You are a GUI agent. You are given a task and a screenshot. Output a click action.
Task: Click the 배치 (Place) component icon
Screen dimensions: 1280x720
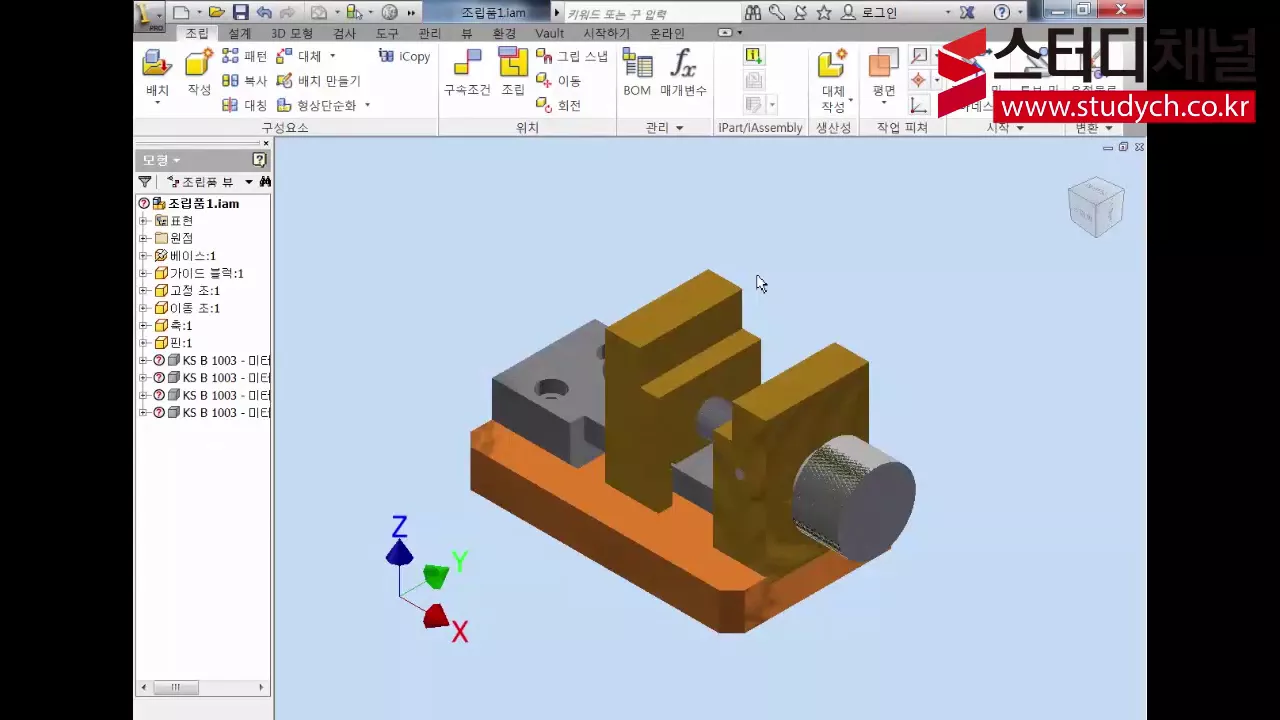[x=157, y=64]
